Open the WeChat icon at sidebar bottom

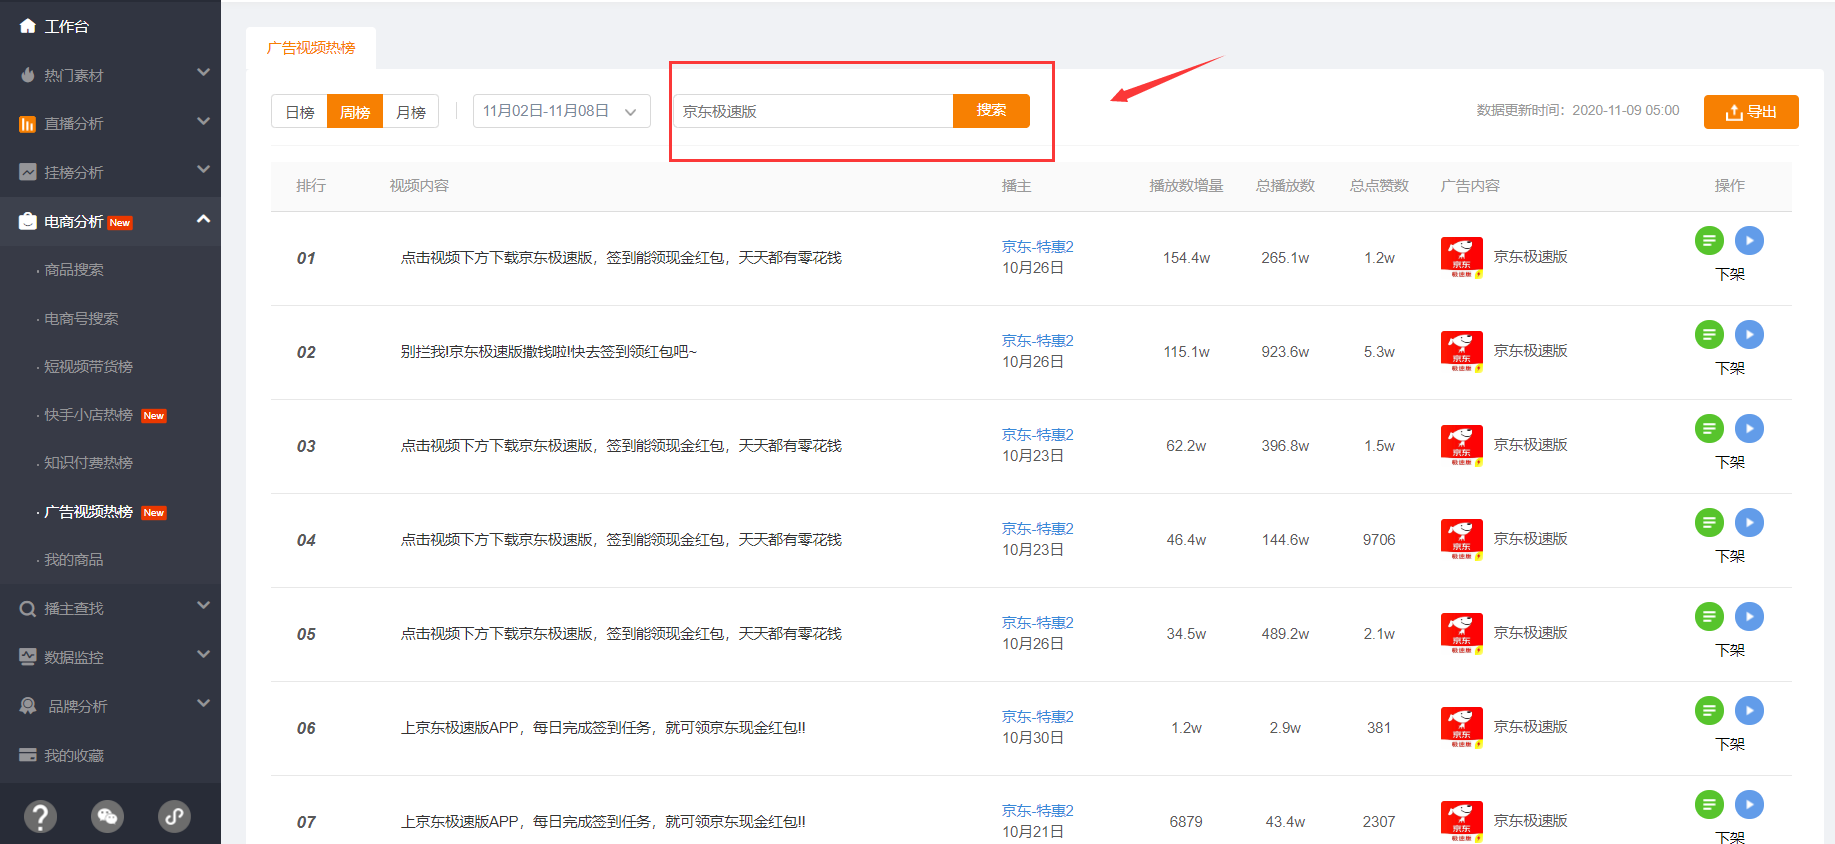[107, 816]
